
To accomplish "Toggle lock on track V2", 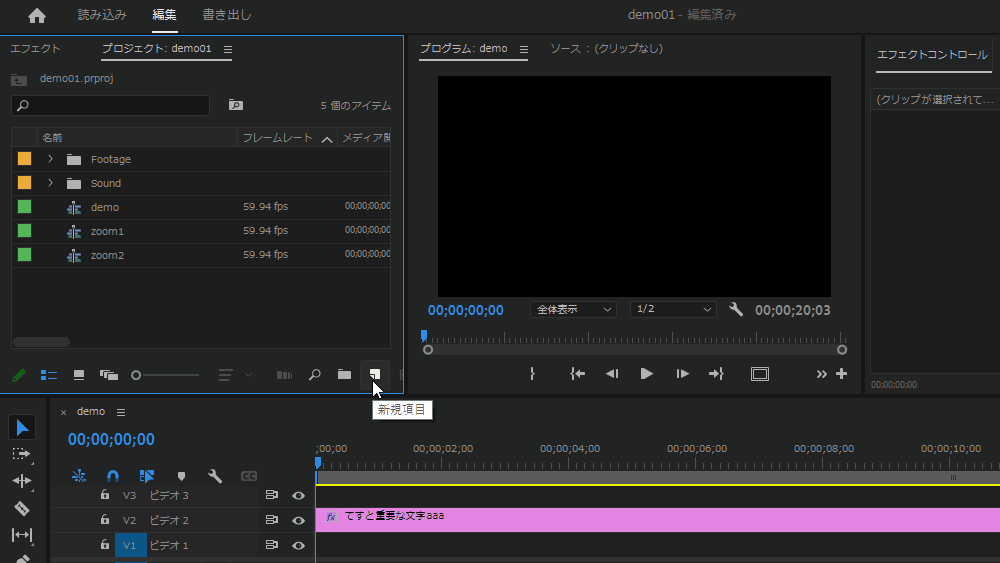I will [x=105, y=519].
